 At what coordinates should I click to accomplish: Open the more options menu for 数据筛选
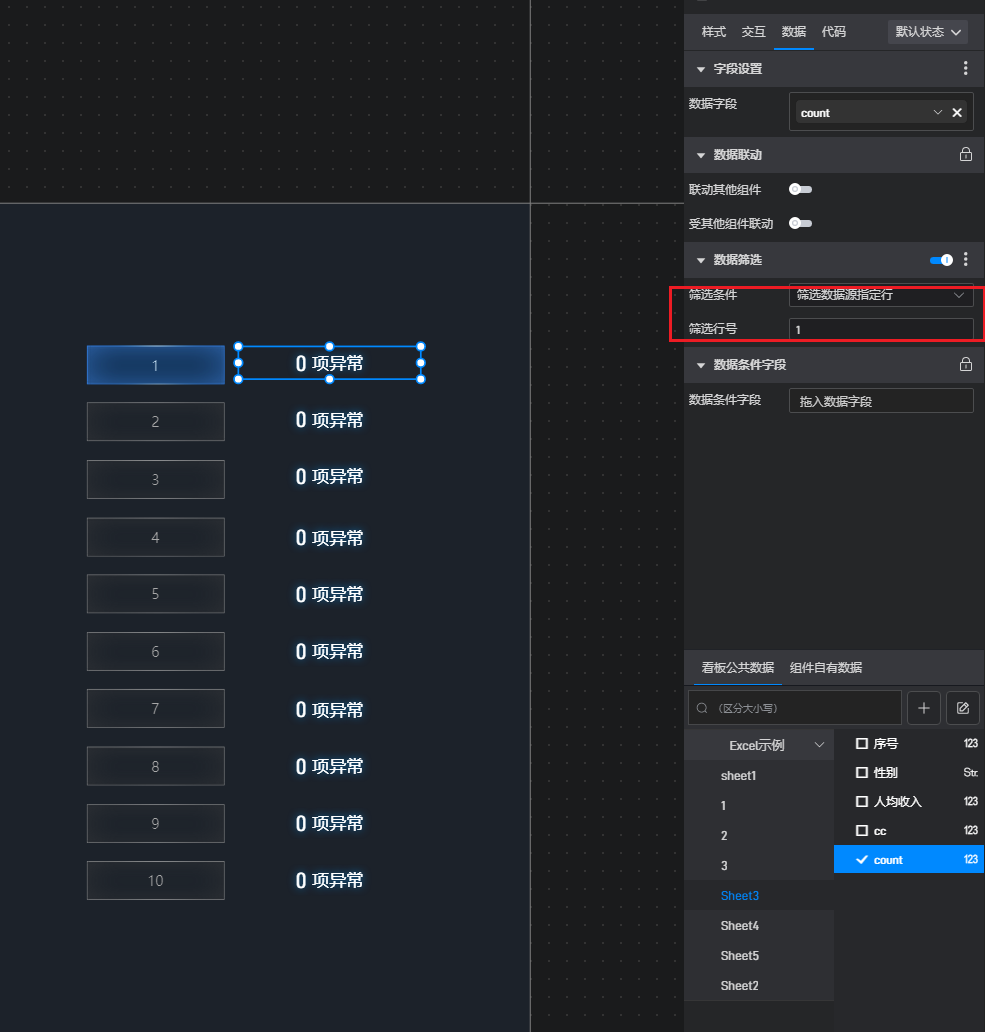point(965,260)
